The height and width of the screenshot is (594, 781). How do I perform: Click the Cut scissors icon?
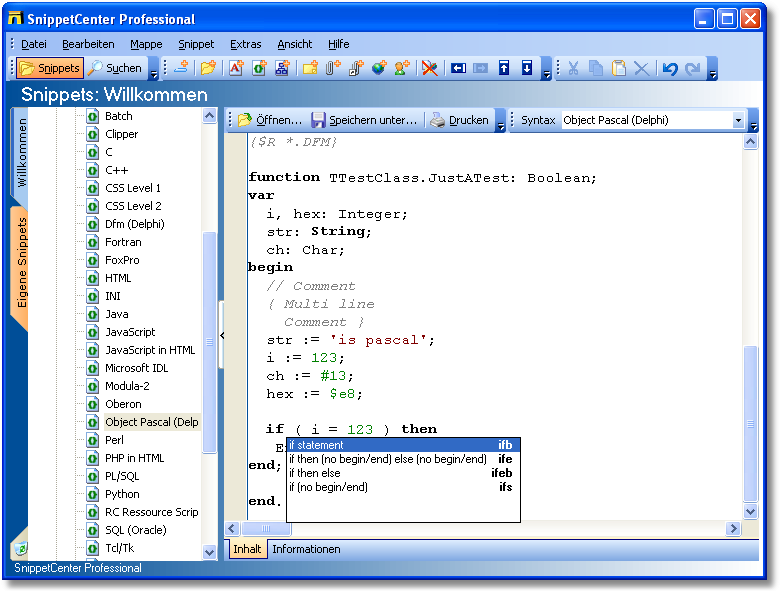(x=573, y=68)
